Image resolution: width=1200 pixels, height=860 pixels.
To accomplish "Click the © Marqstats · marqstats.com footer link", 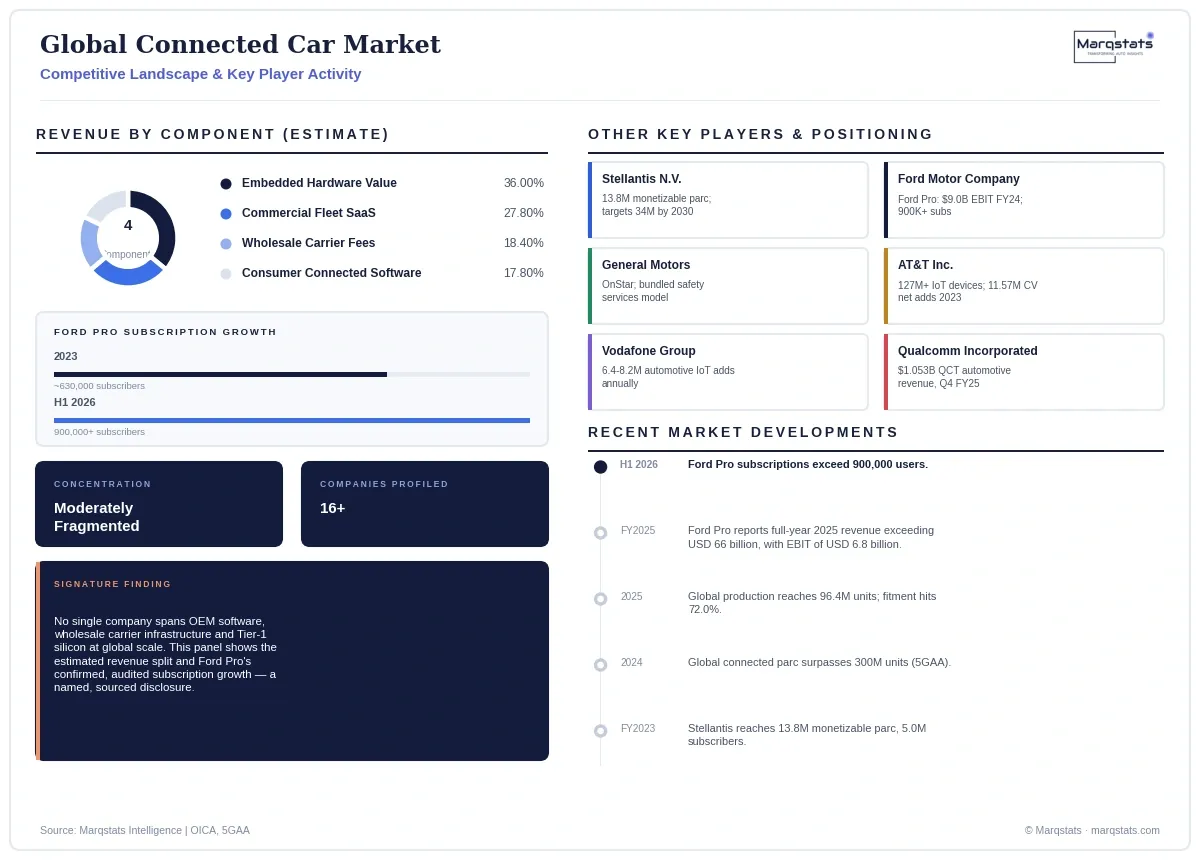I will click(x=1092, y=830).
